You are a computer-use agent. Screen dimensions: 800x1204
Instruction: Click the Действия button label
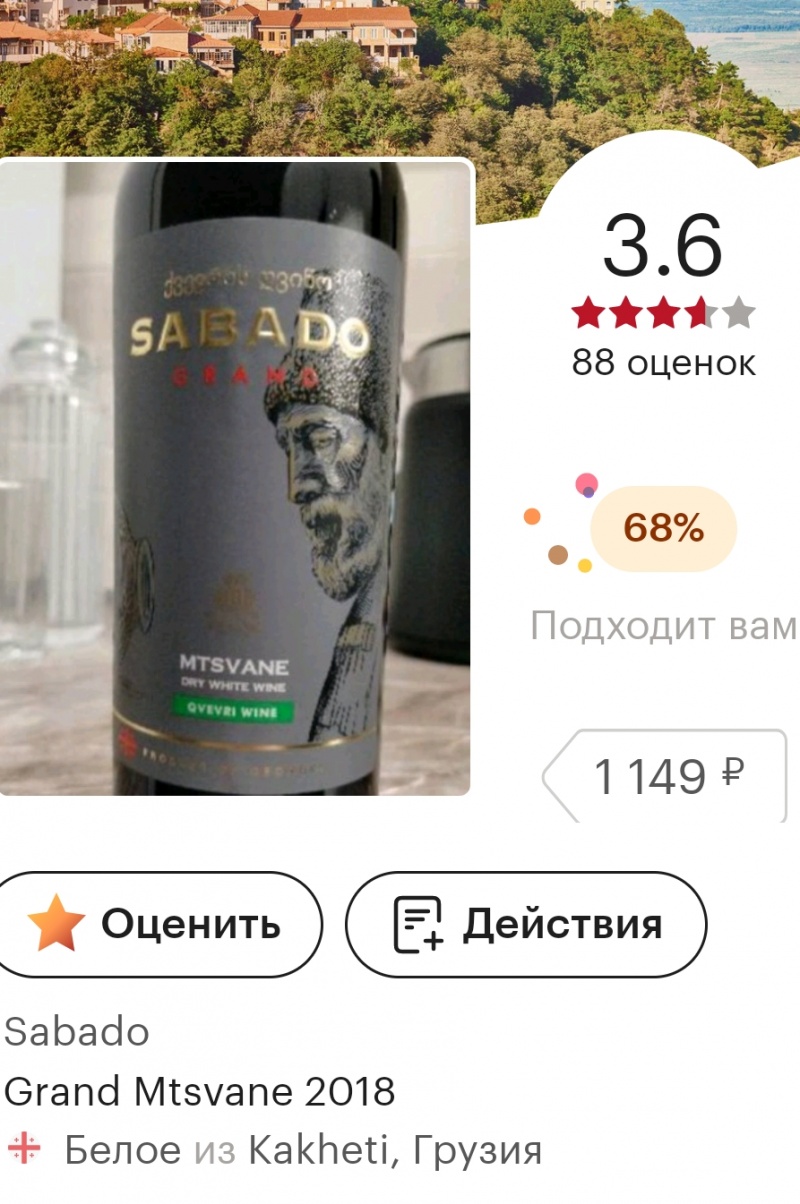562,924
